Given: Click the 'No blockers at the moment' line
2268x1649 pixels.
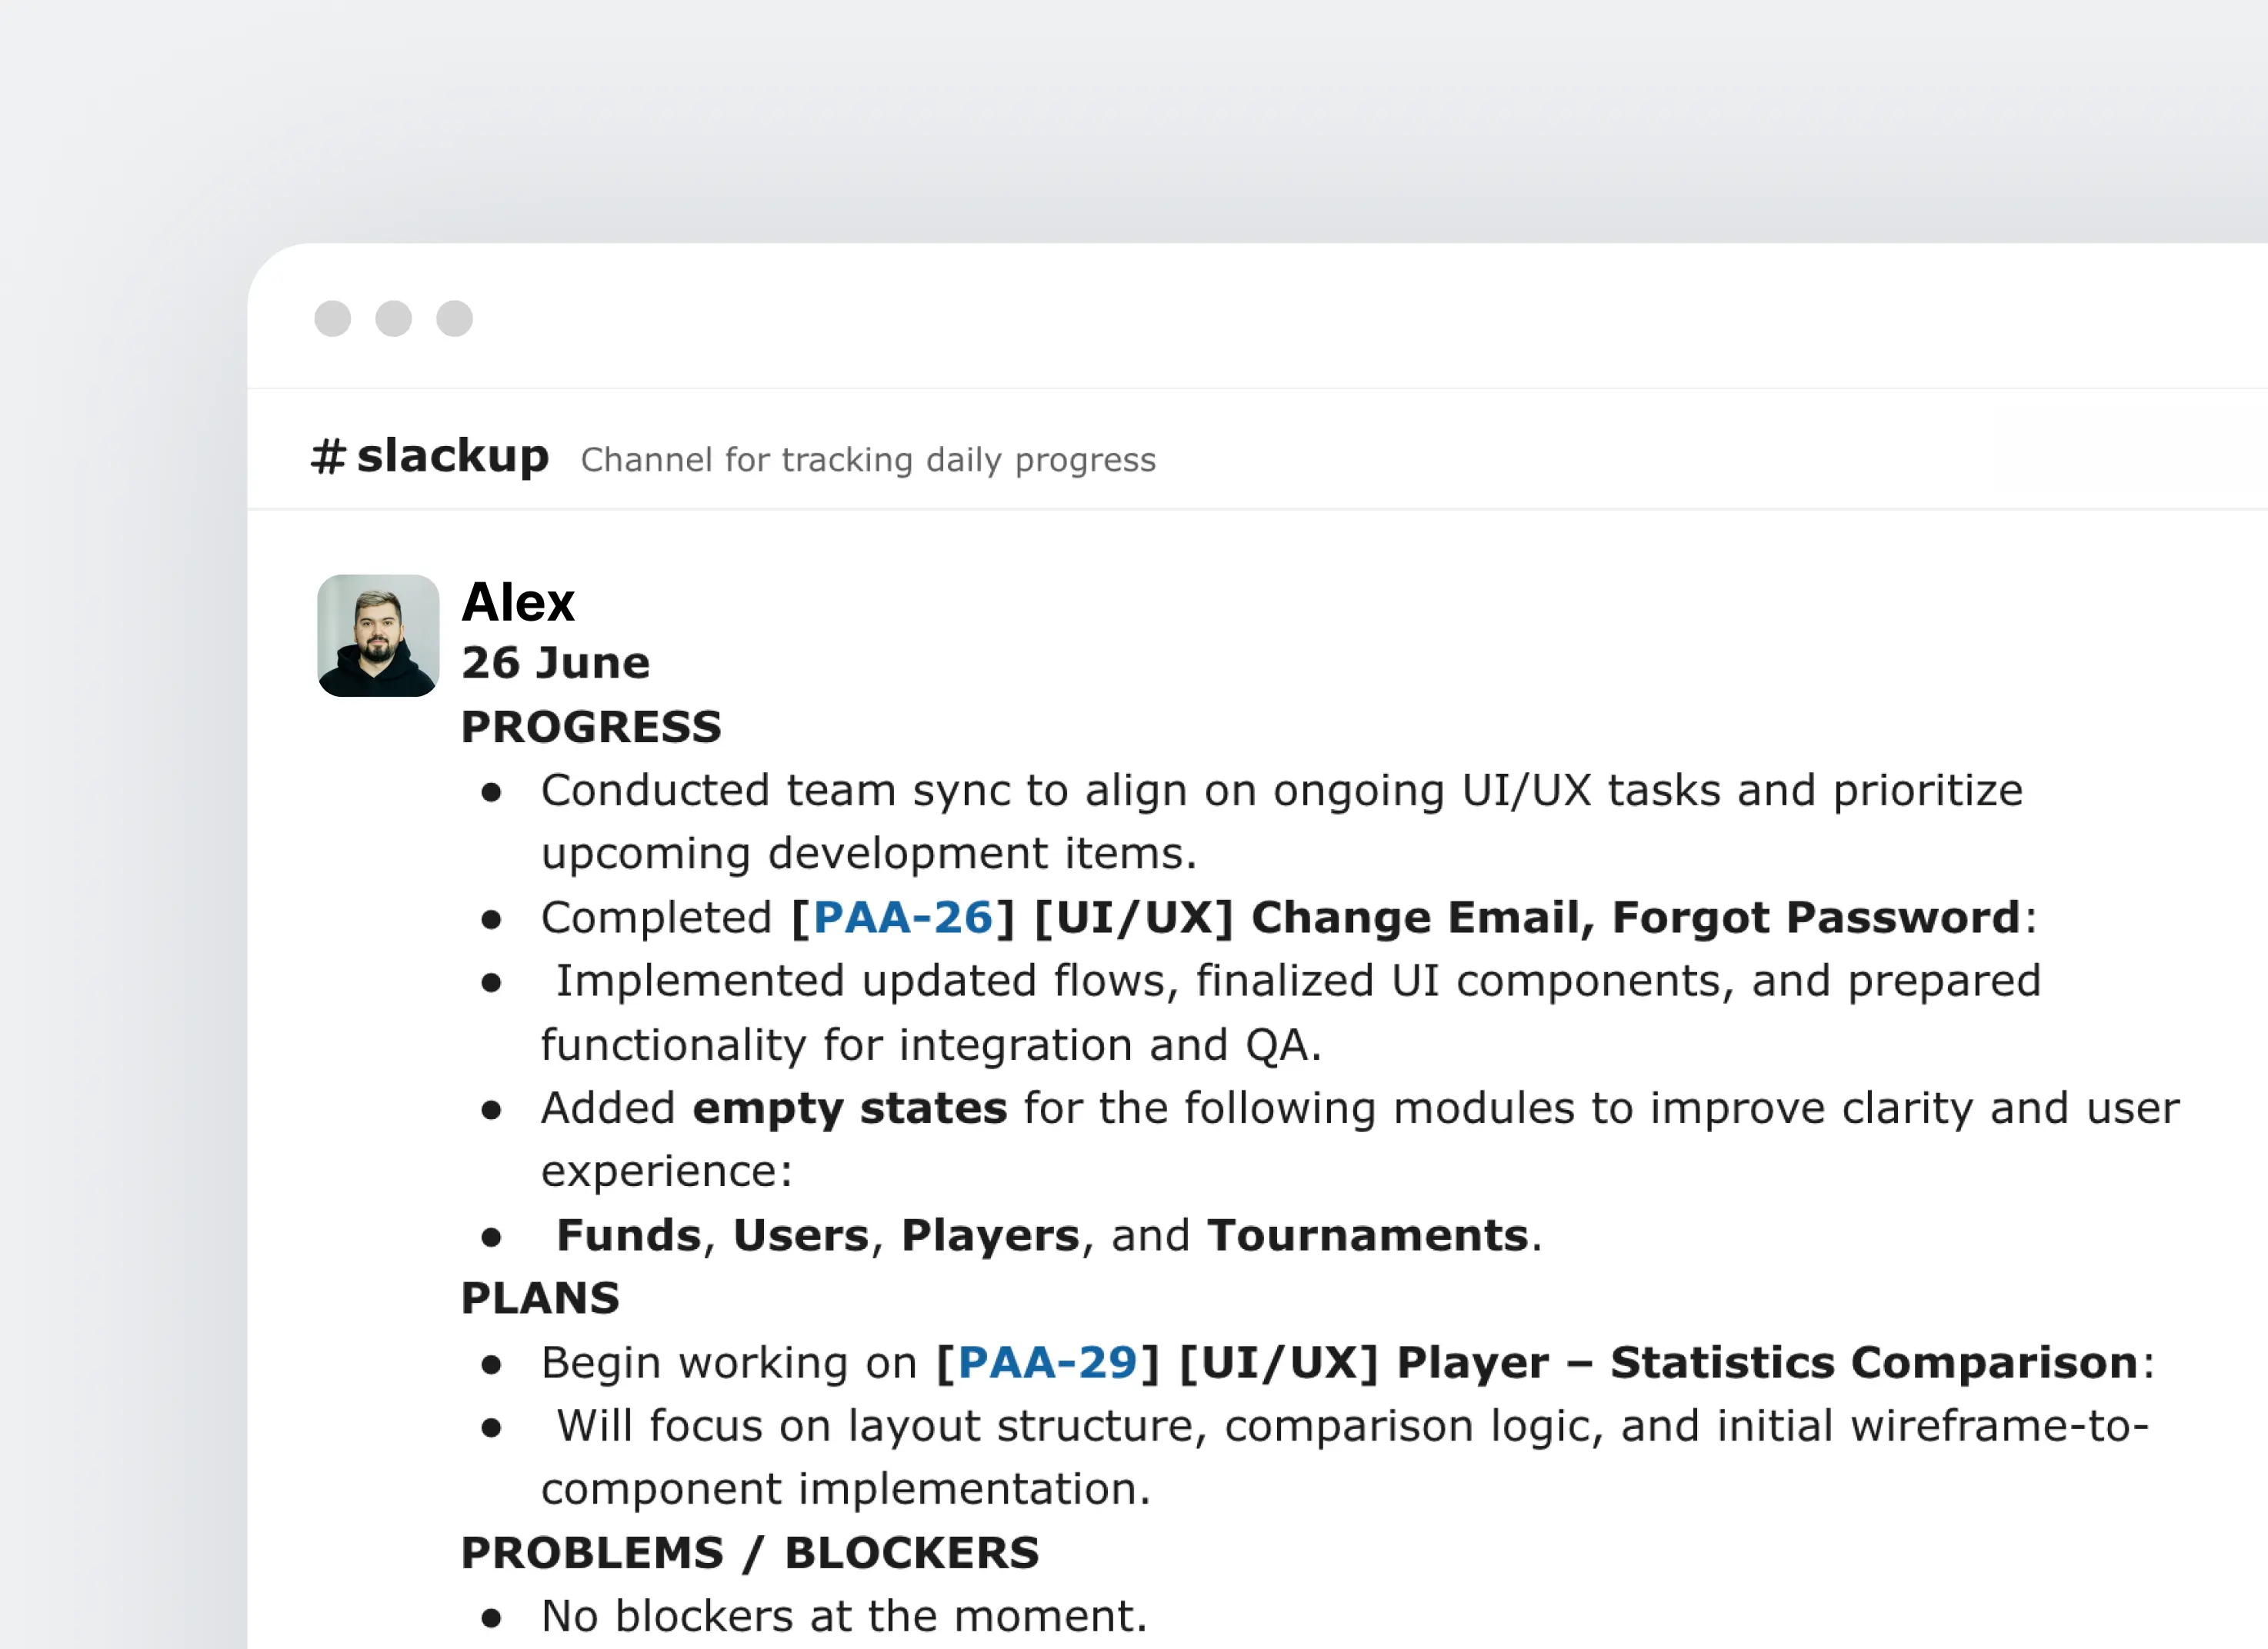Looking at the screenshot, I should pyautogui.click(x=844, y=1616).
